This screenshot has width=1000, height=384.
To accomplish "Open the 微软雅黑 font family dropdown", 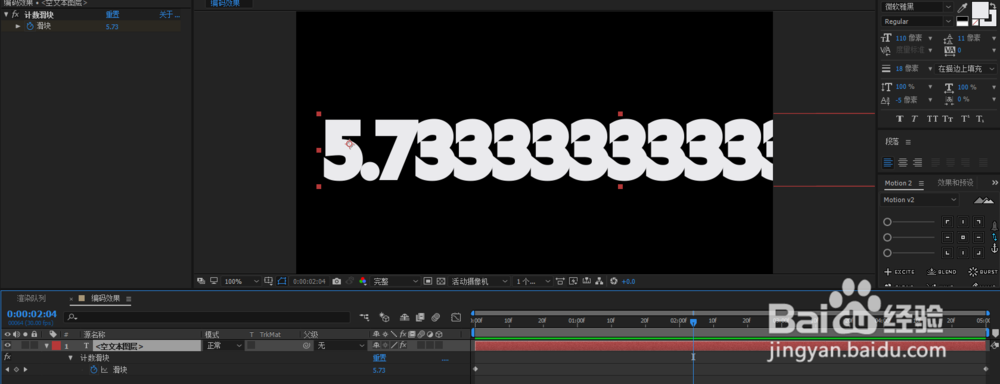I will pyautogui.click(x=917, y=7).
